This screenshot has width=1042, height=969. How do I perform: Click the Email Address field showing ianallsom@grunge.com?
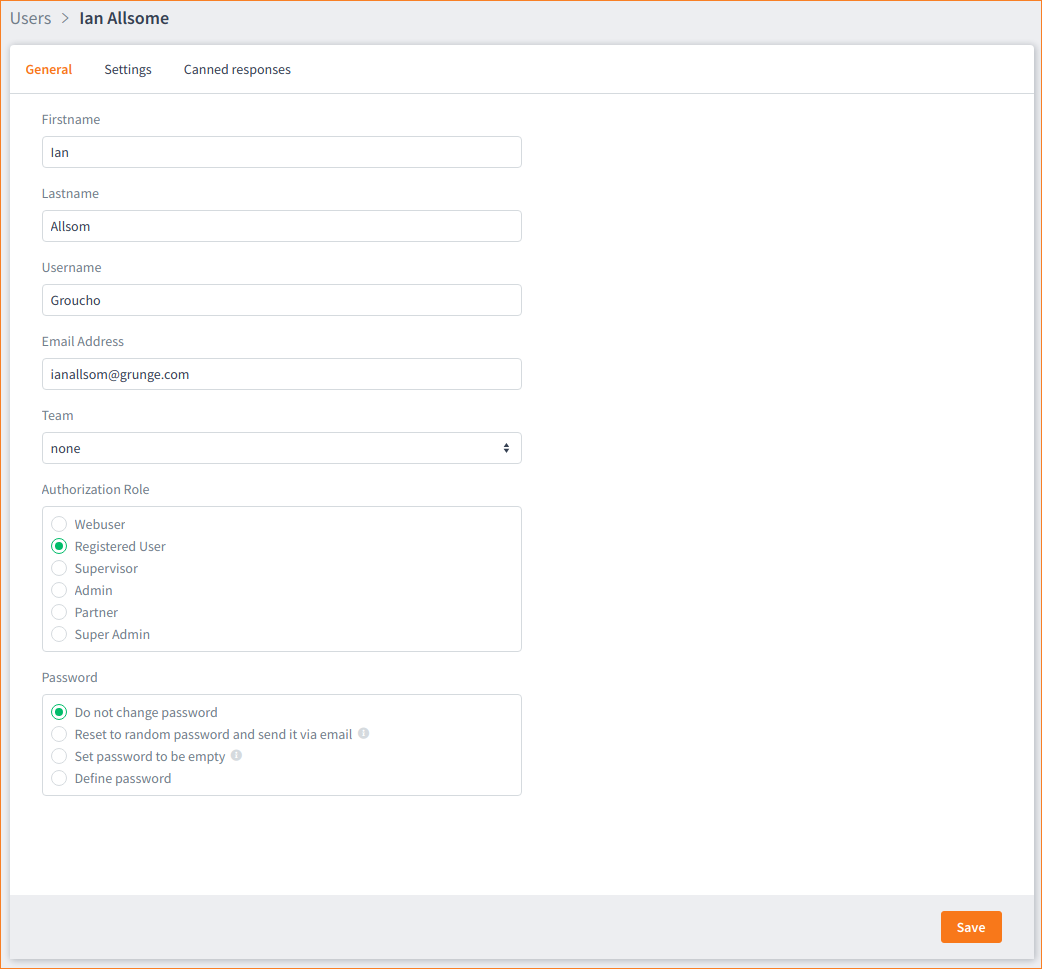click(x=281, y=374)
